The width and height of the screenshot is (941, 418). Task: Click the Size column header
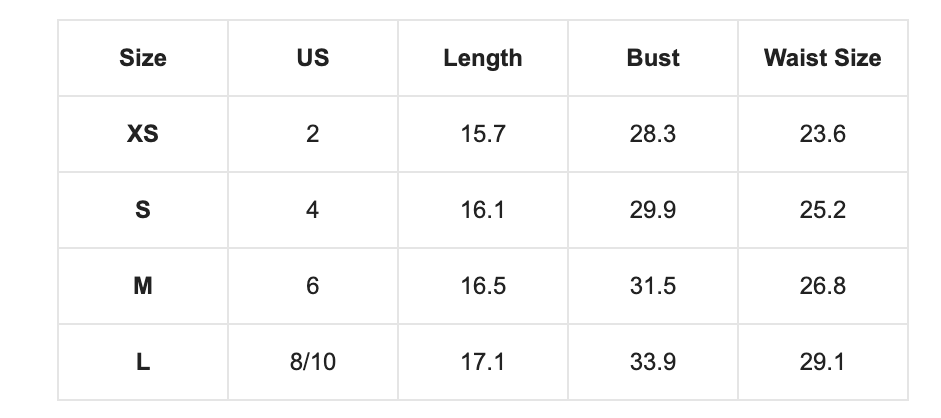pyautogui.click(x=143, y=58)
